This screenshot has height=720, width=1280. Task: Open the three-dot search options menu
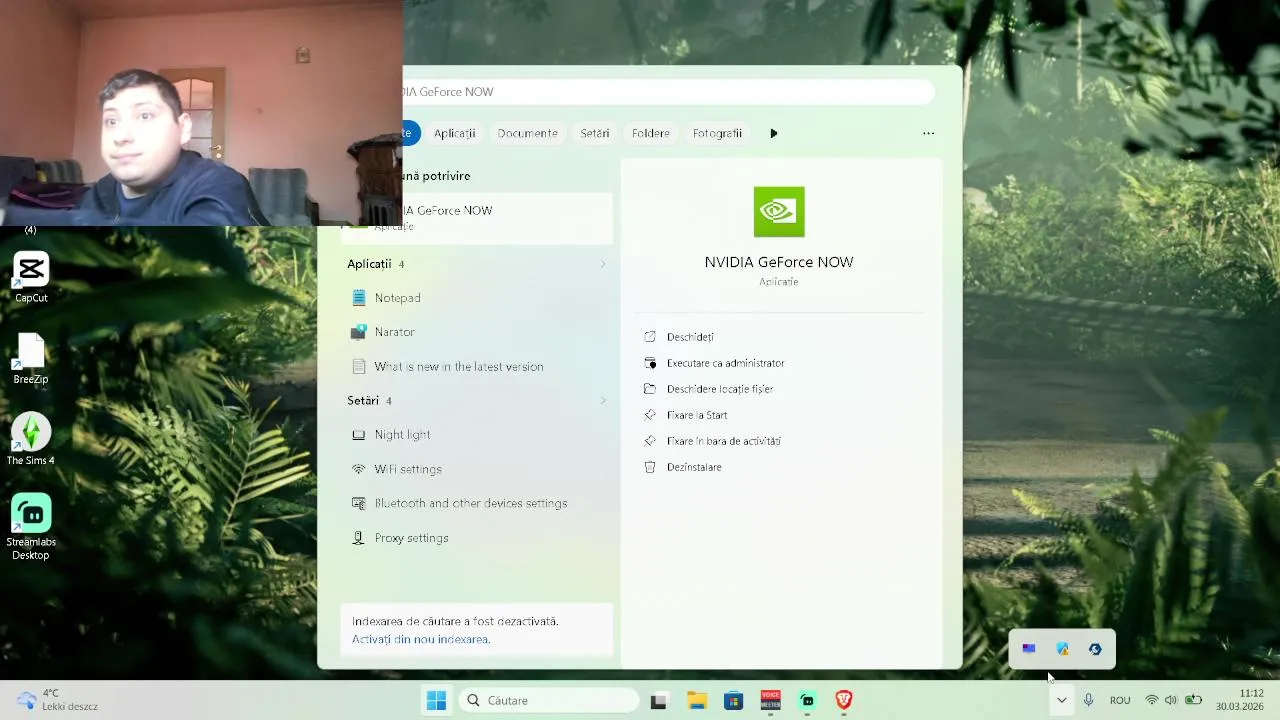[929, 133]
